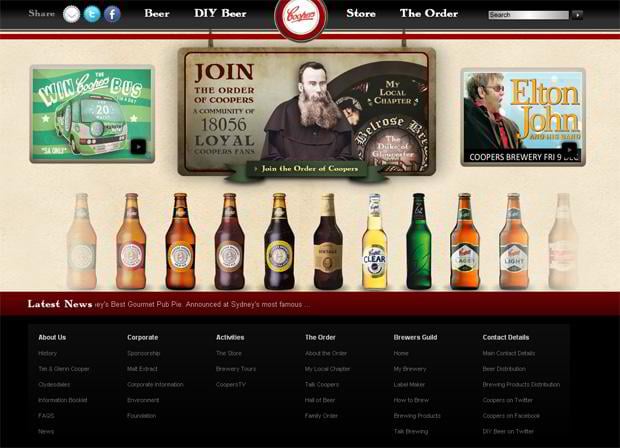Open the DIY Beer menu
This screenshot has height=448, width=620.
coord(220,14)
